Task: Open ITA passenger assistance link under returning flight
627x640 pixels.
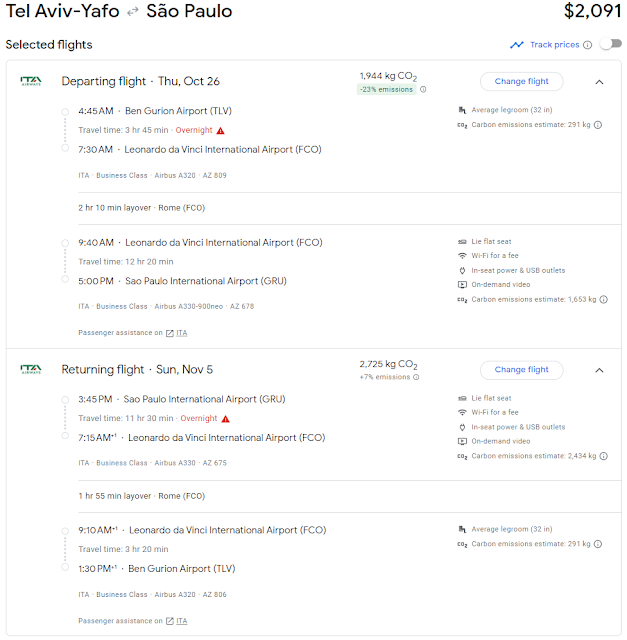Action: pos(177,621)
